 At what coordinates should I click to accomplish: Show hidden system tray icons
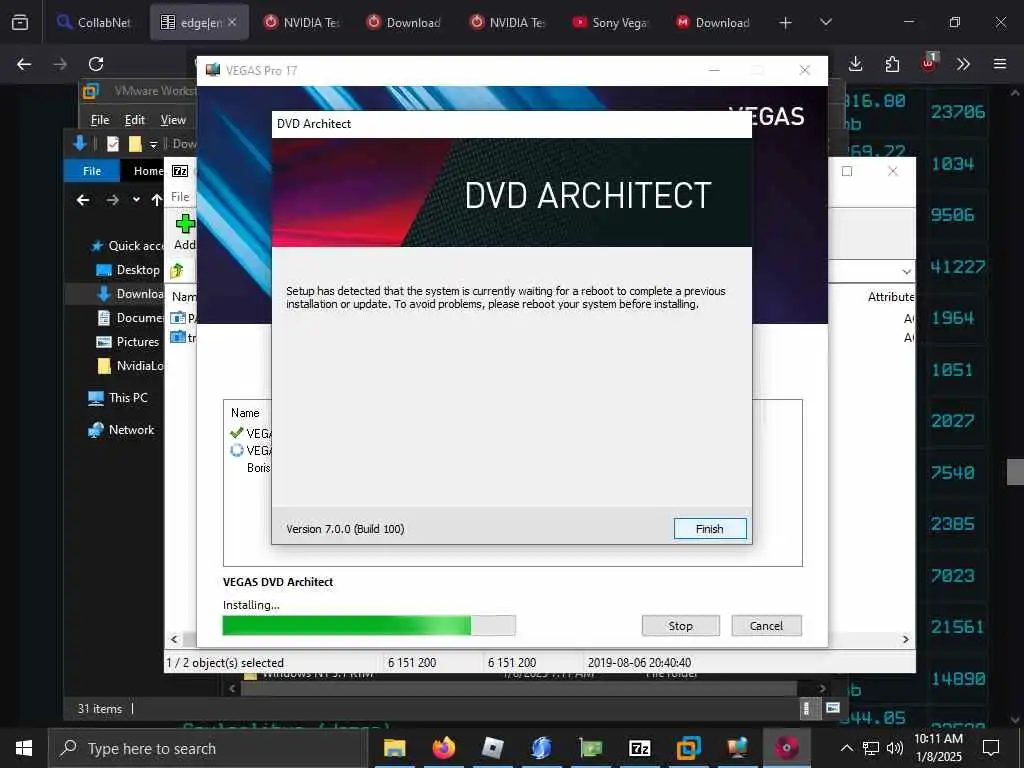click(846, 748)
